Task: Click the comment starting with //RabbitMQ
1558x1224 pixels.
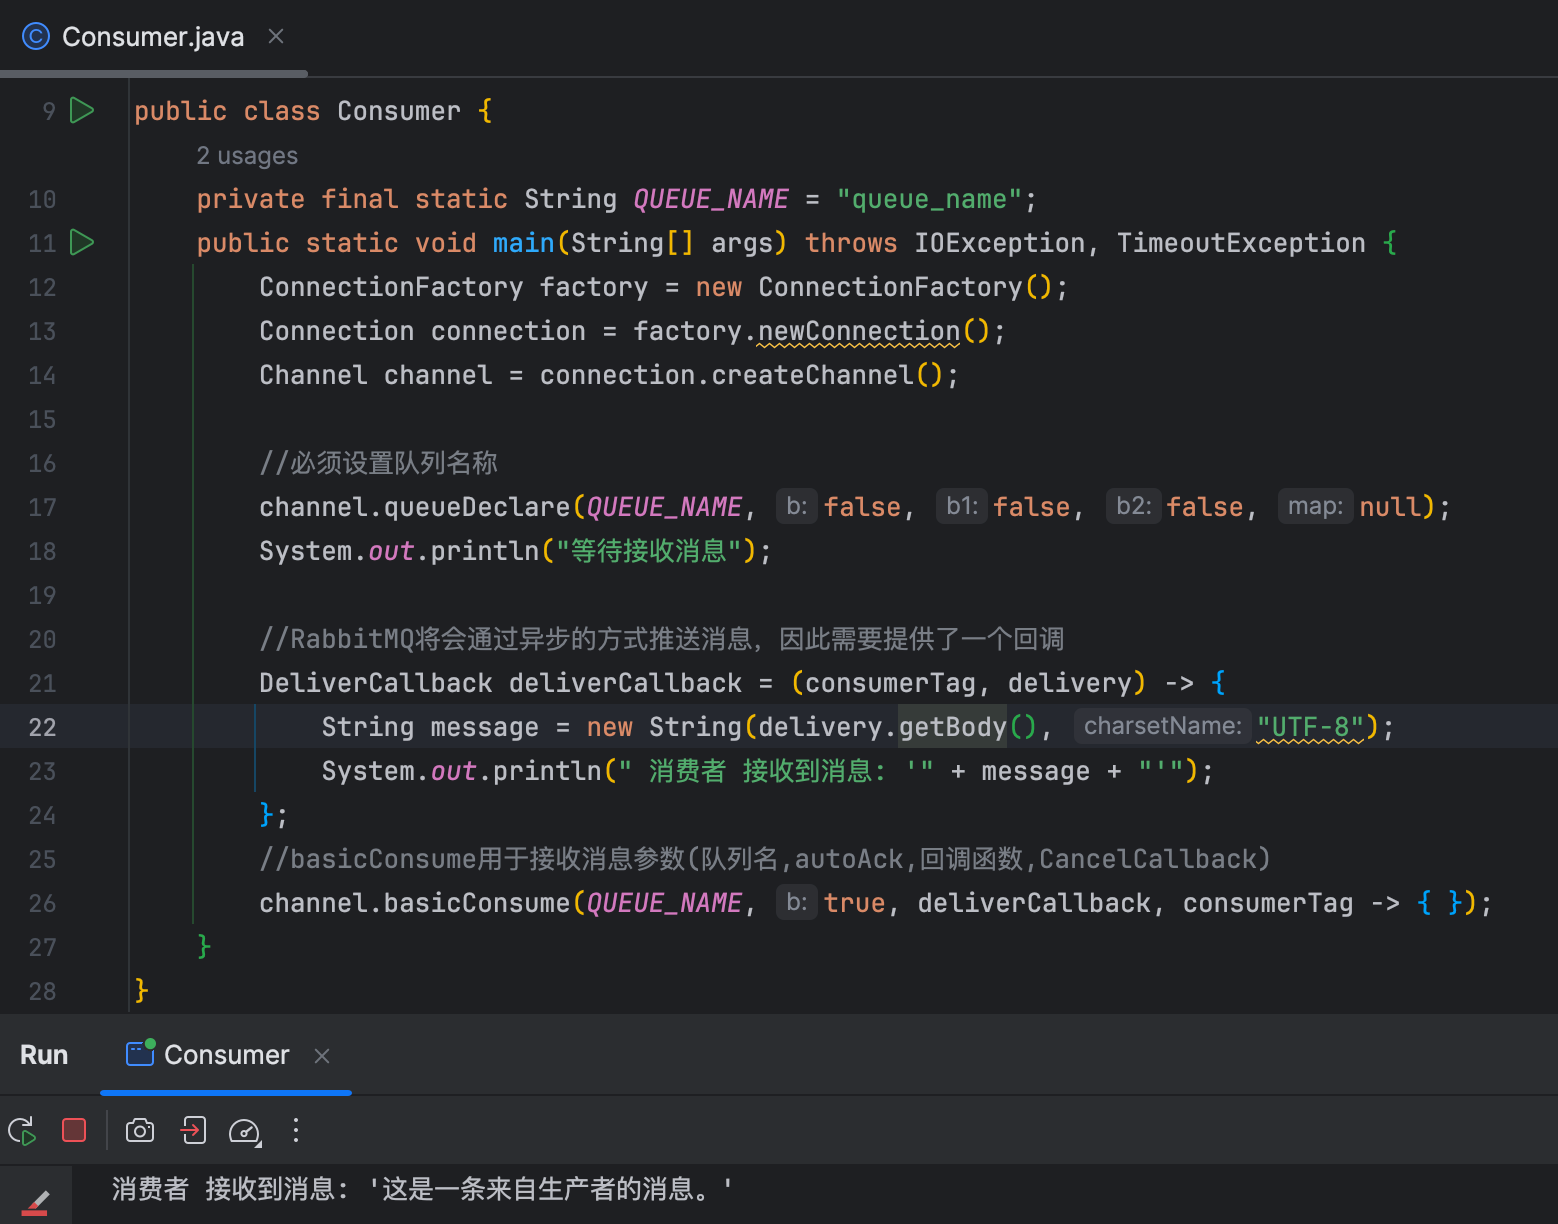Action: coord(661,639)
